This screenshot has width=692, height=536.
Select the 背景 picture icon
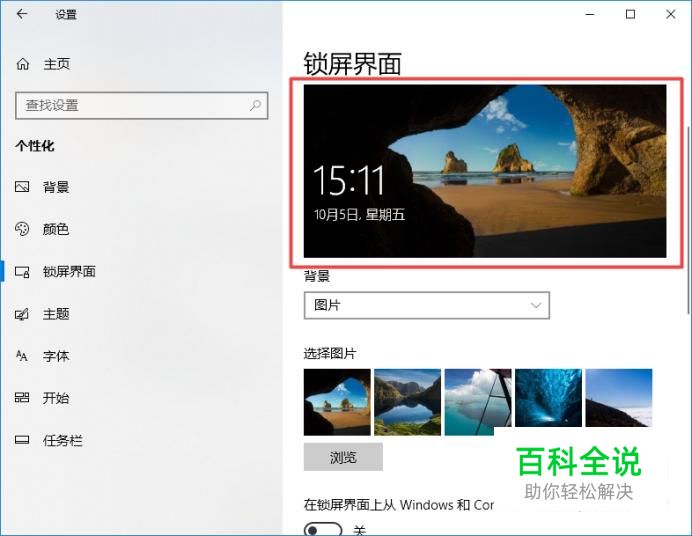coord(22,187)
